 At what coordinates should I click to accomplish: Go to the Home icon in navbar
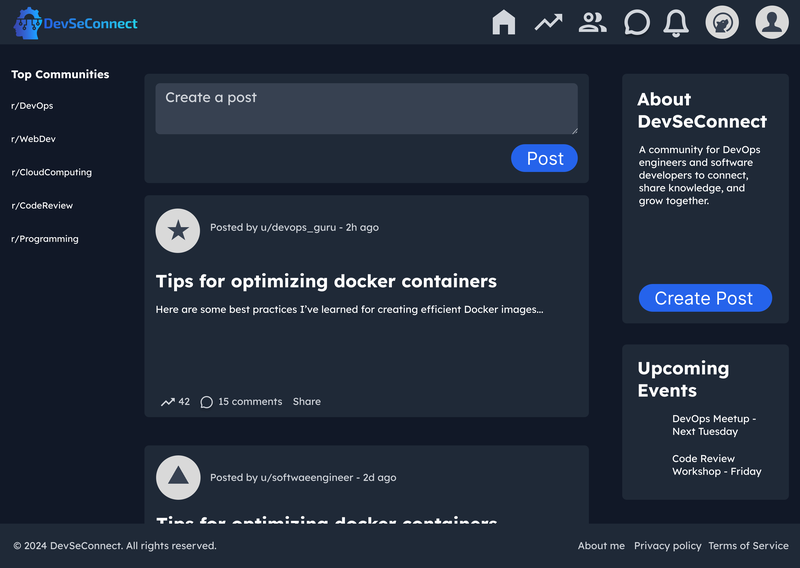(504, 22)
